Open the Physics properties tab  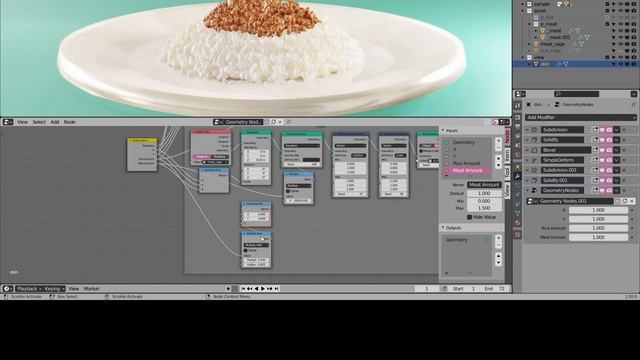[518, 195]
